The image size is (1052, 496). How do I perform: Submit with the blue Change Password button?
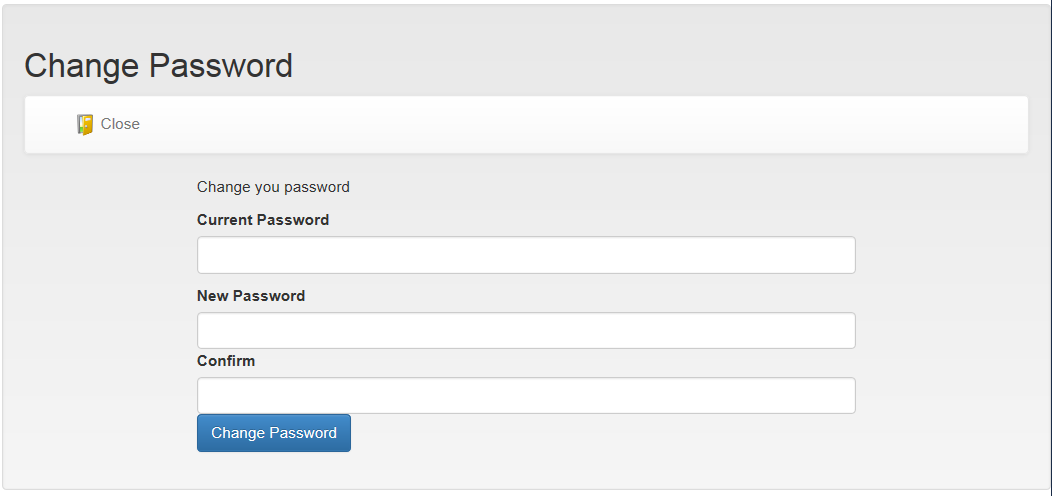(x=274, y=433)
